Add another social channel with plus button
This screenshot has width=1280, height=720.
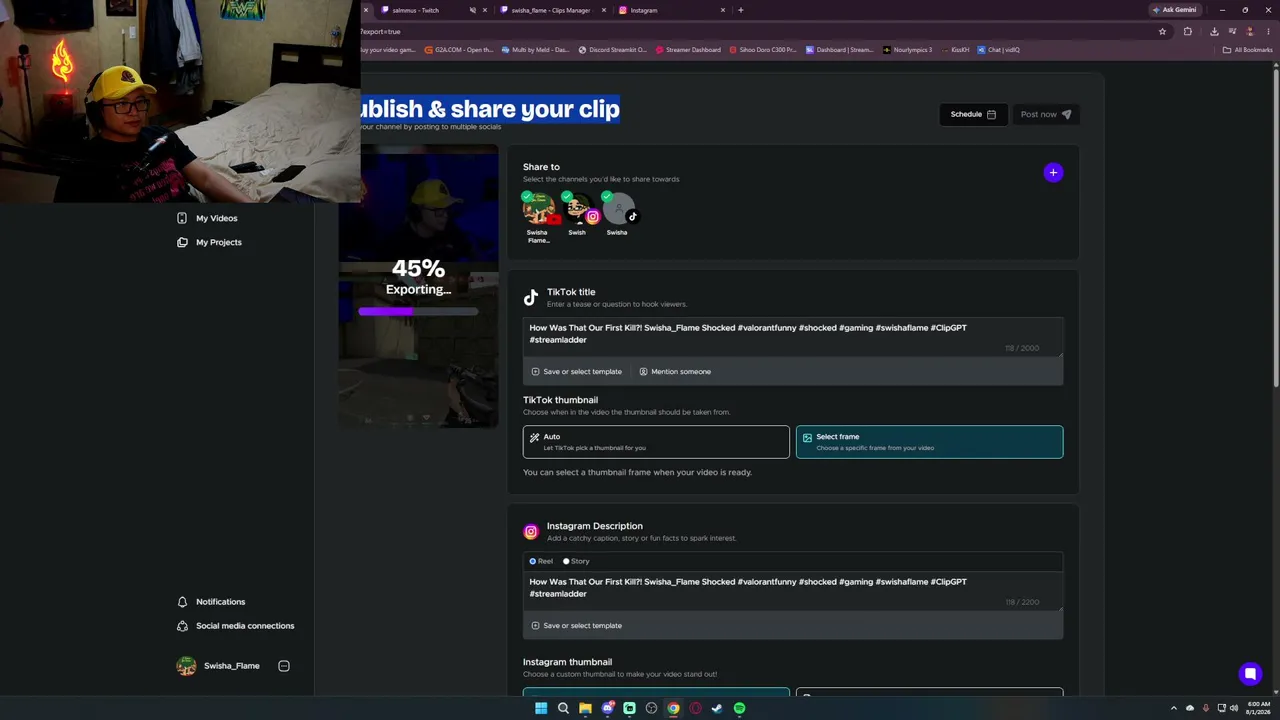1053,173
